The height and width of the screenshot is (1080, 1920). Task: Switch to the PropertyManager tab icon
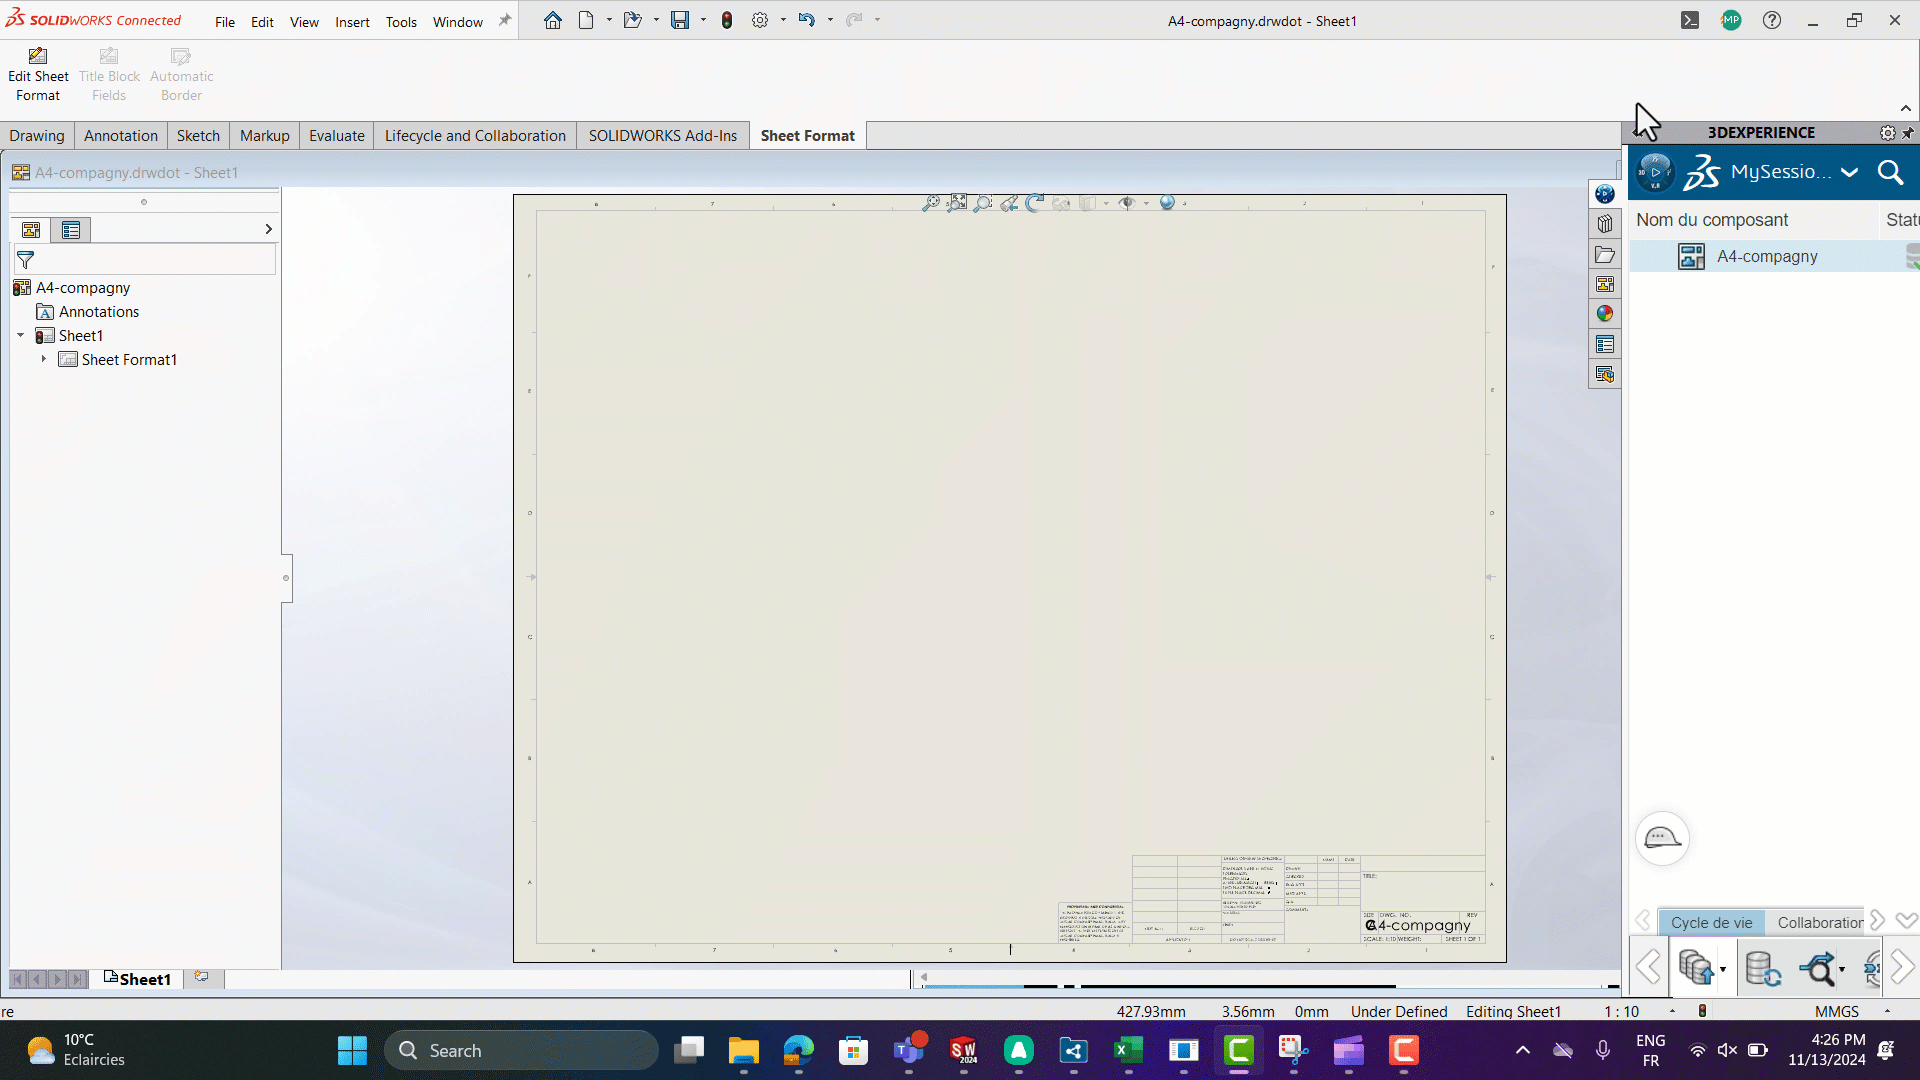pyautogui.click(x=71, y=230)
